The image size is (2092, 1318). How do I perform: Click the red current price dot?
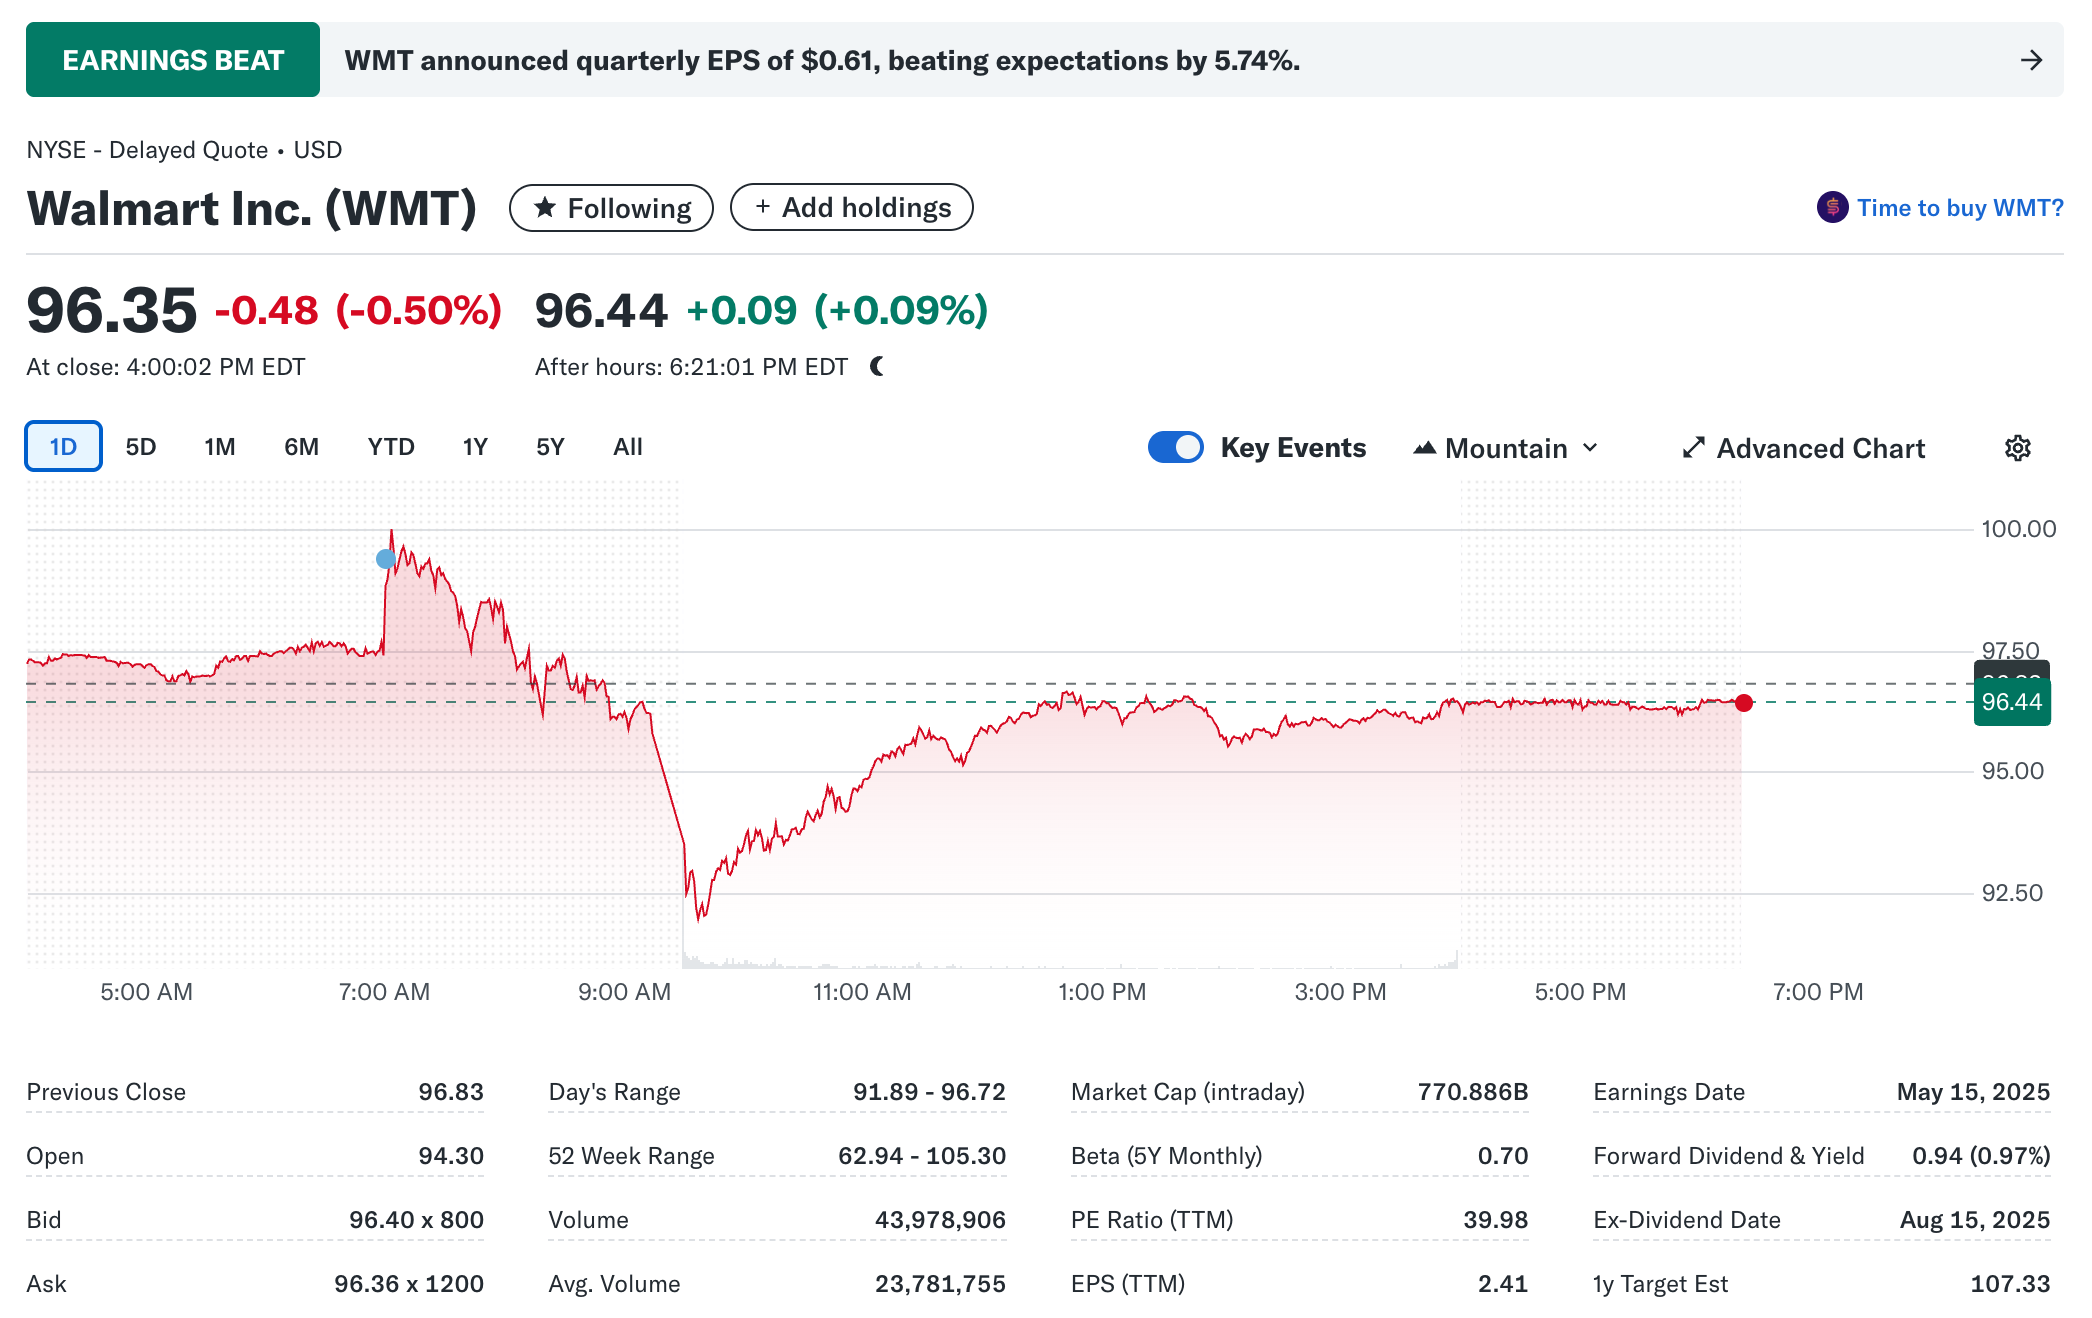[1744, 703]
